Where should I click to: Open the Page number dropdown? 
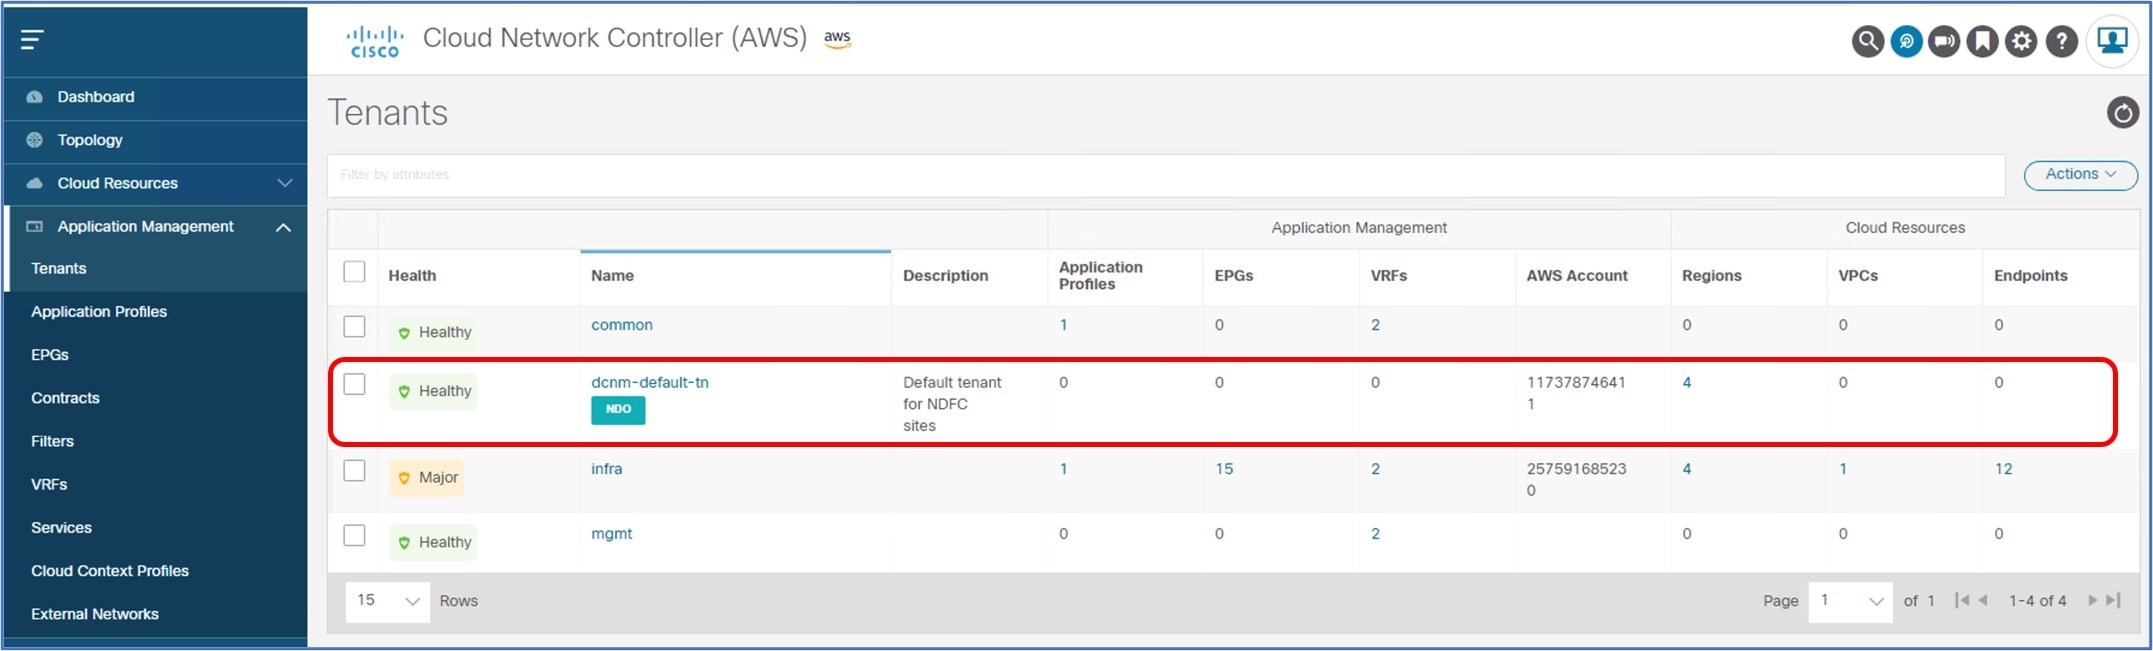1850,601
